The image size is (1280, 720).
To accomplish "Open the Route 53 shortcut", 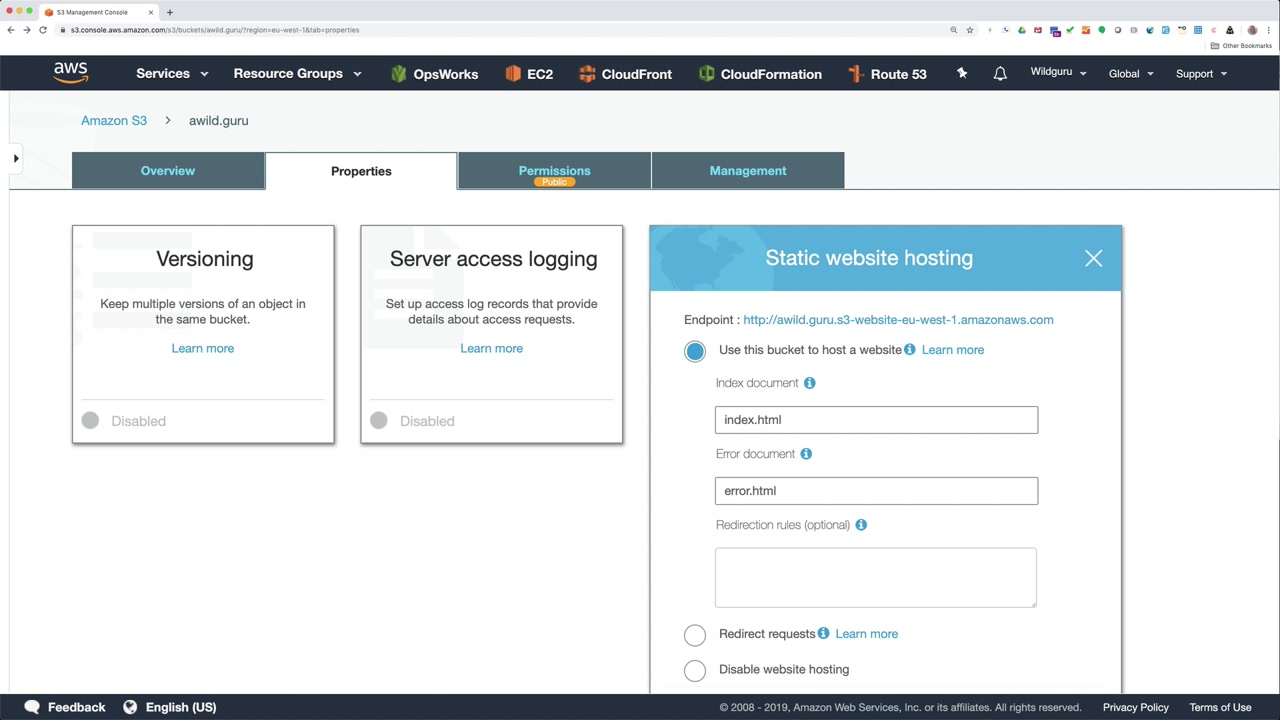I will click(x=887, y=74).
